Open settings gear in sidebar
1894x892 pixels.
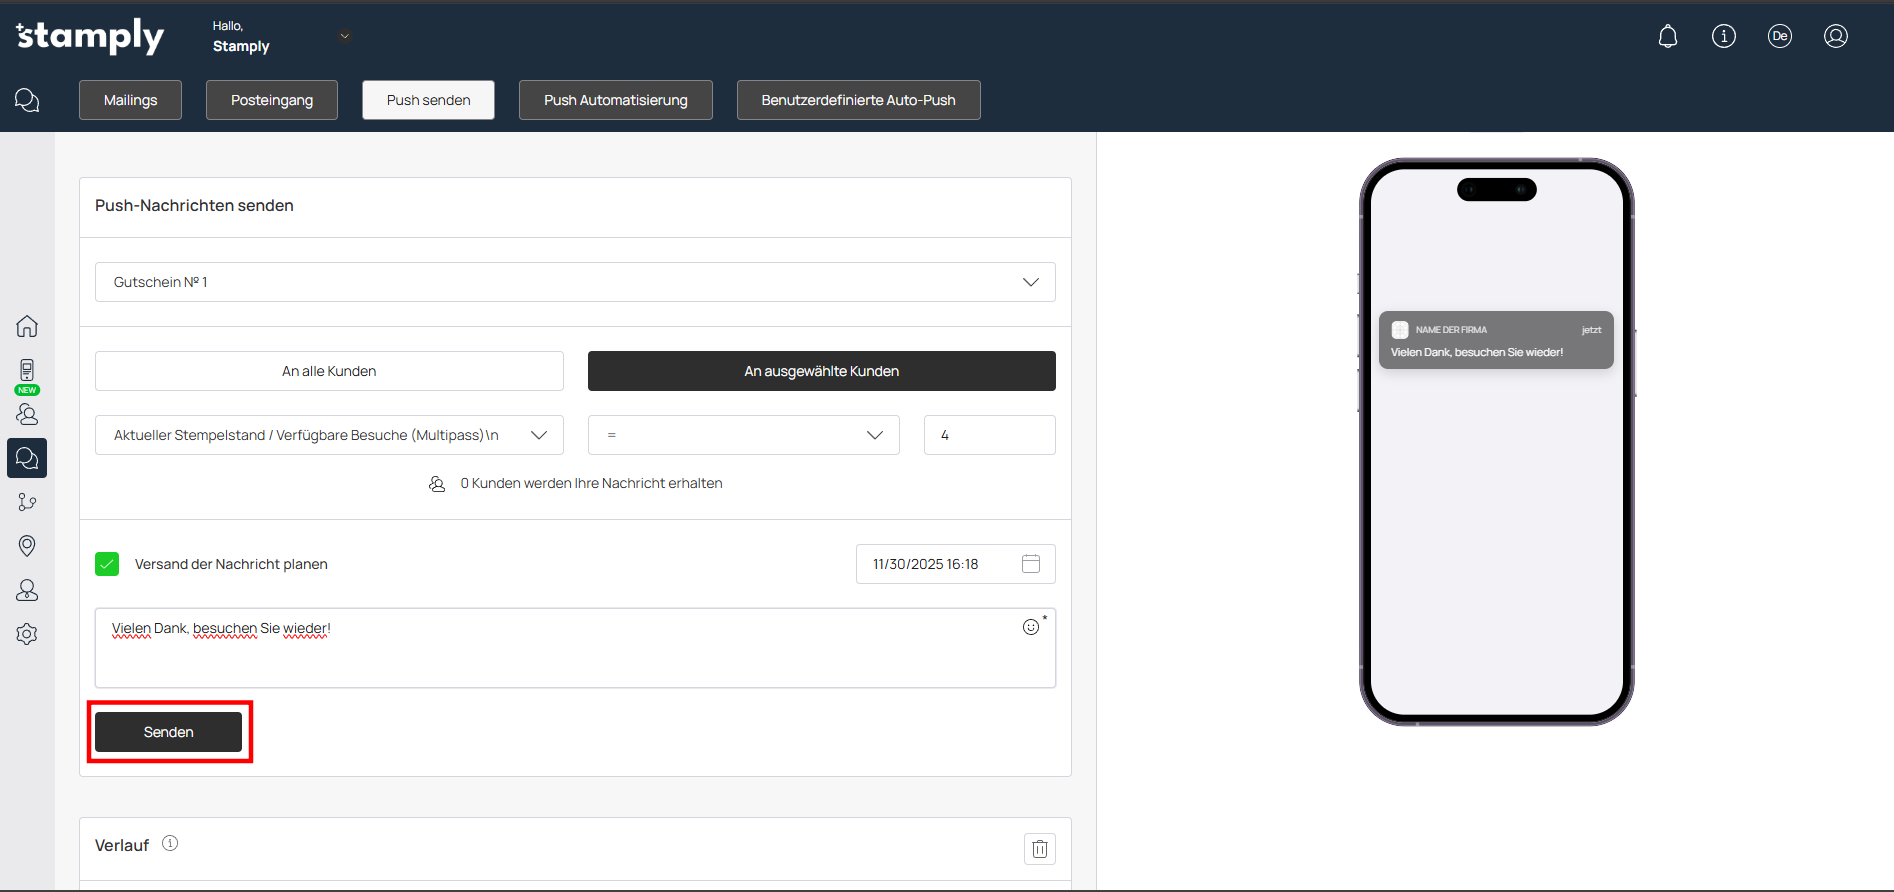27,634
